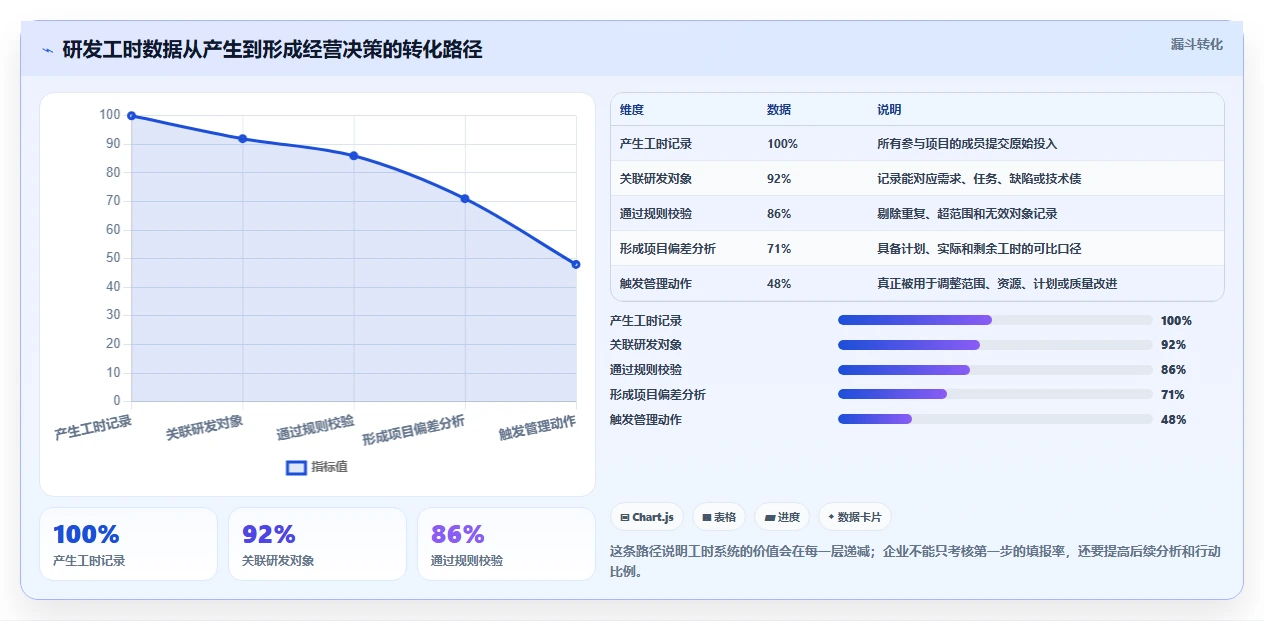Screen dimensions: 1264x621
Task: Click x-axis label 产生工时记录 on chart
Action: click(x=93, y=427)
